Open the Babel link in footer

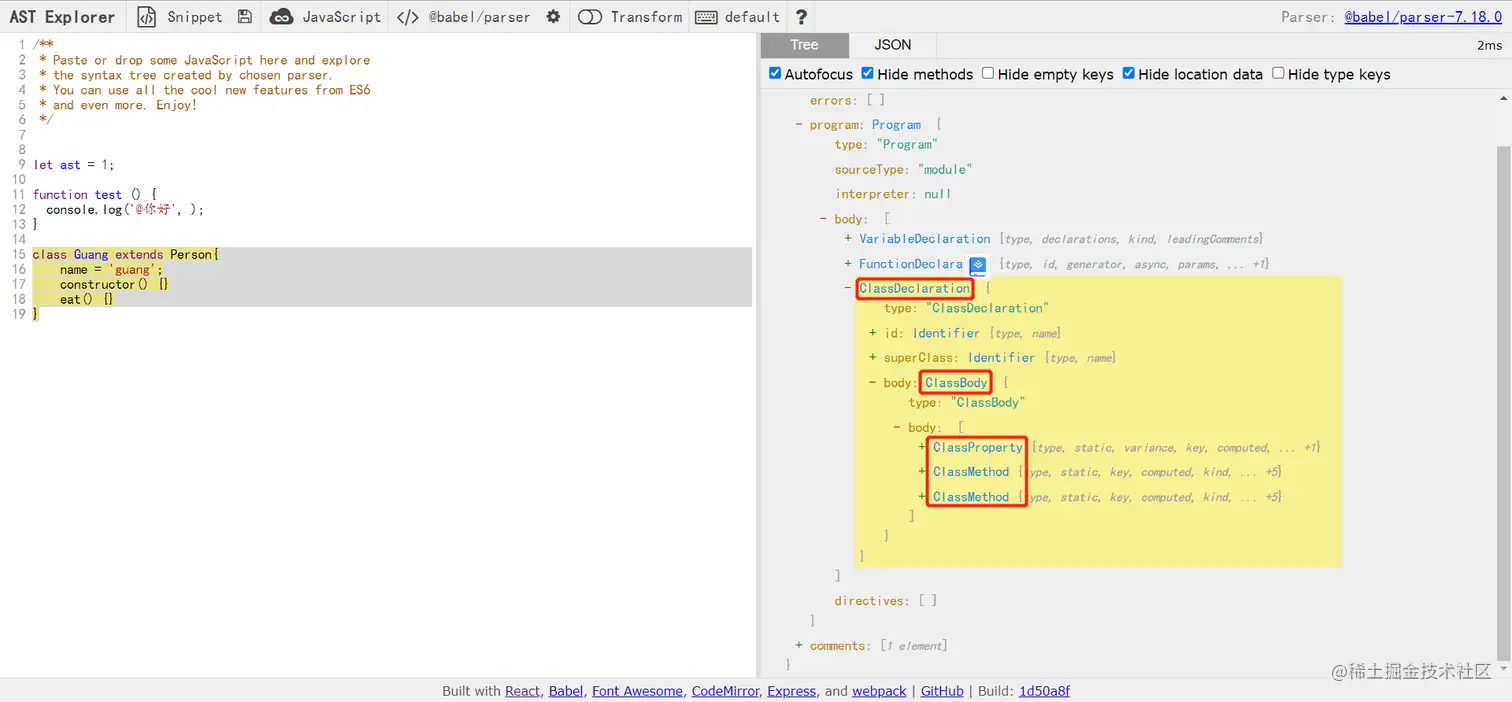tap(566, 691)
